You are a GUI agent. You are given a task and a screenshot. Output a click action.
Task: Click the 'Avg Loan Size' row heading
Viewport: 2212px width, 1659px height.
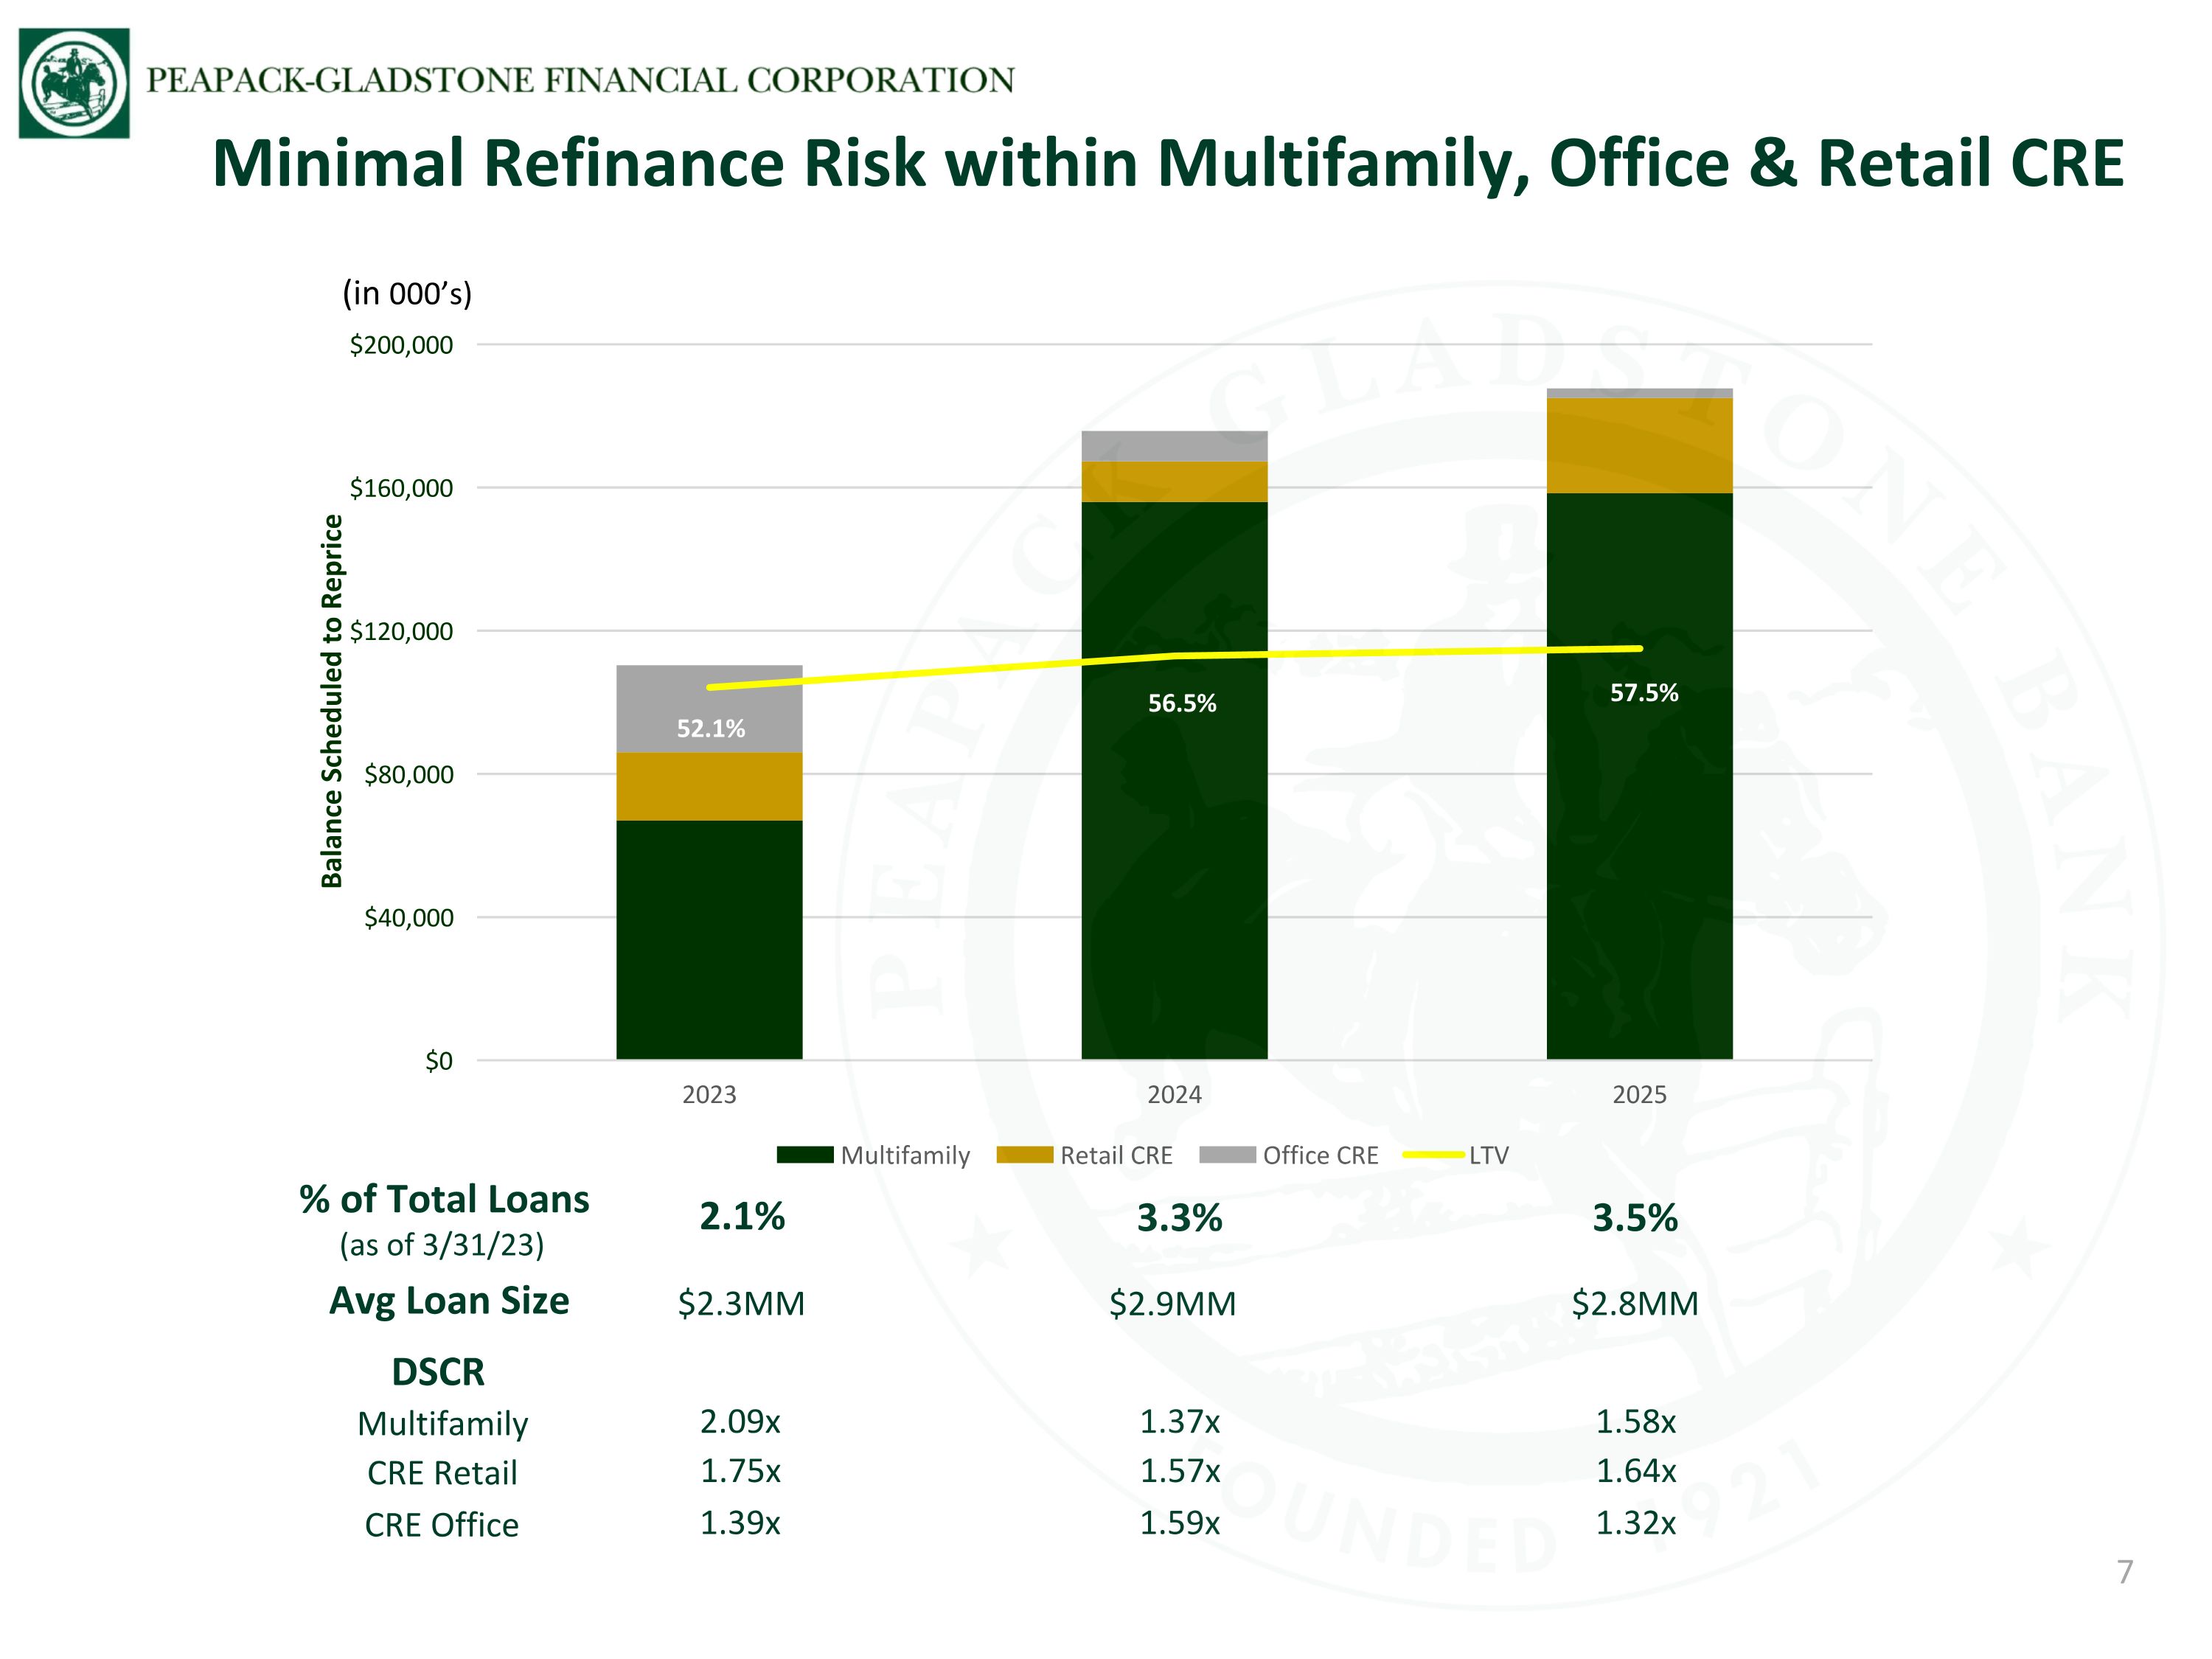click(x=449, y=1301)
